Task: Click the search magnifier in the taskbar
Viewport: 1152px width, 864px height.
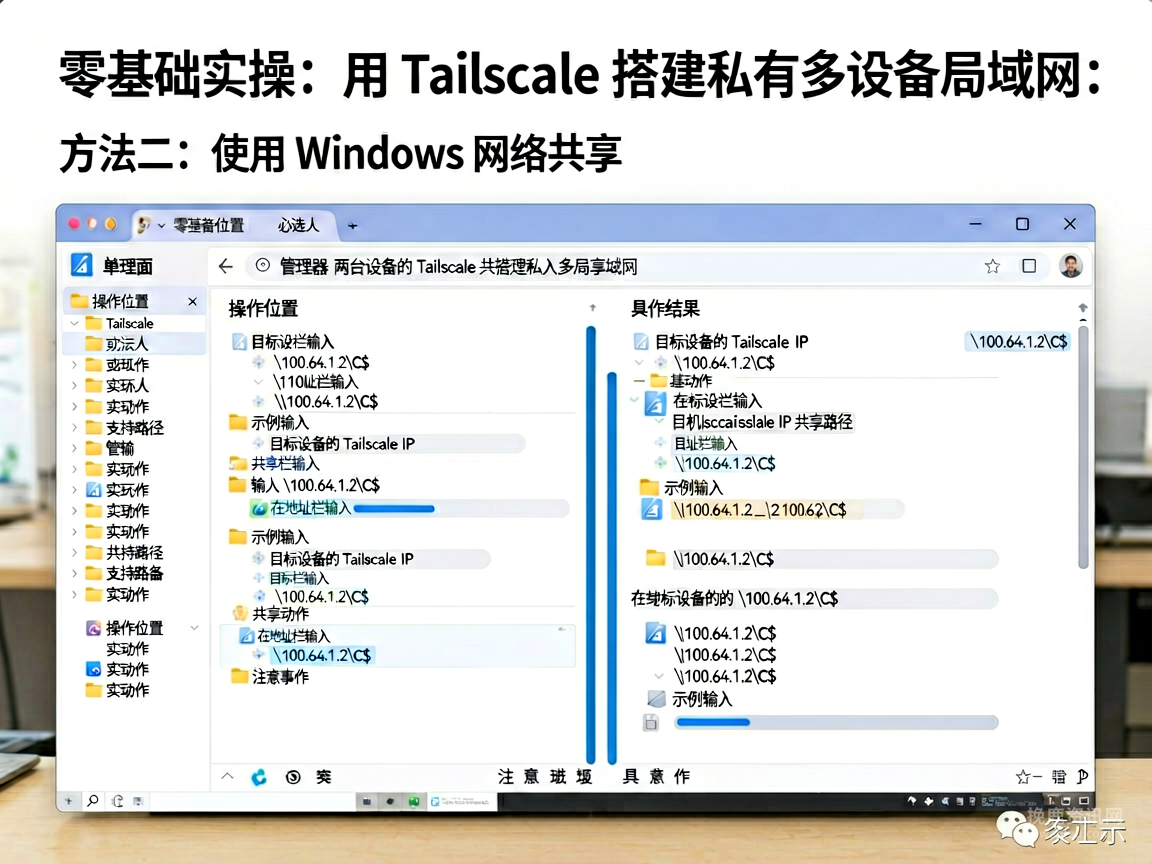Action: point(93,801)
